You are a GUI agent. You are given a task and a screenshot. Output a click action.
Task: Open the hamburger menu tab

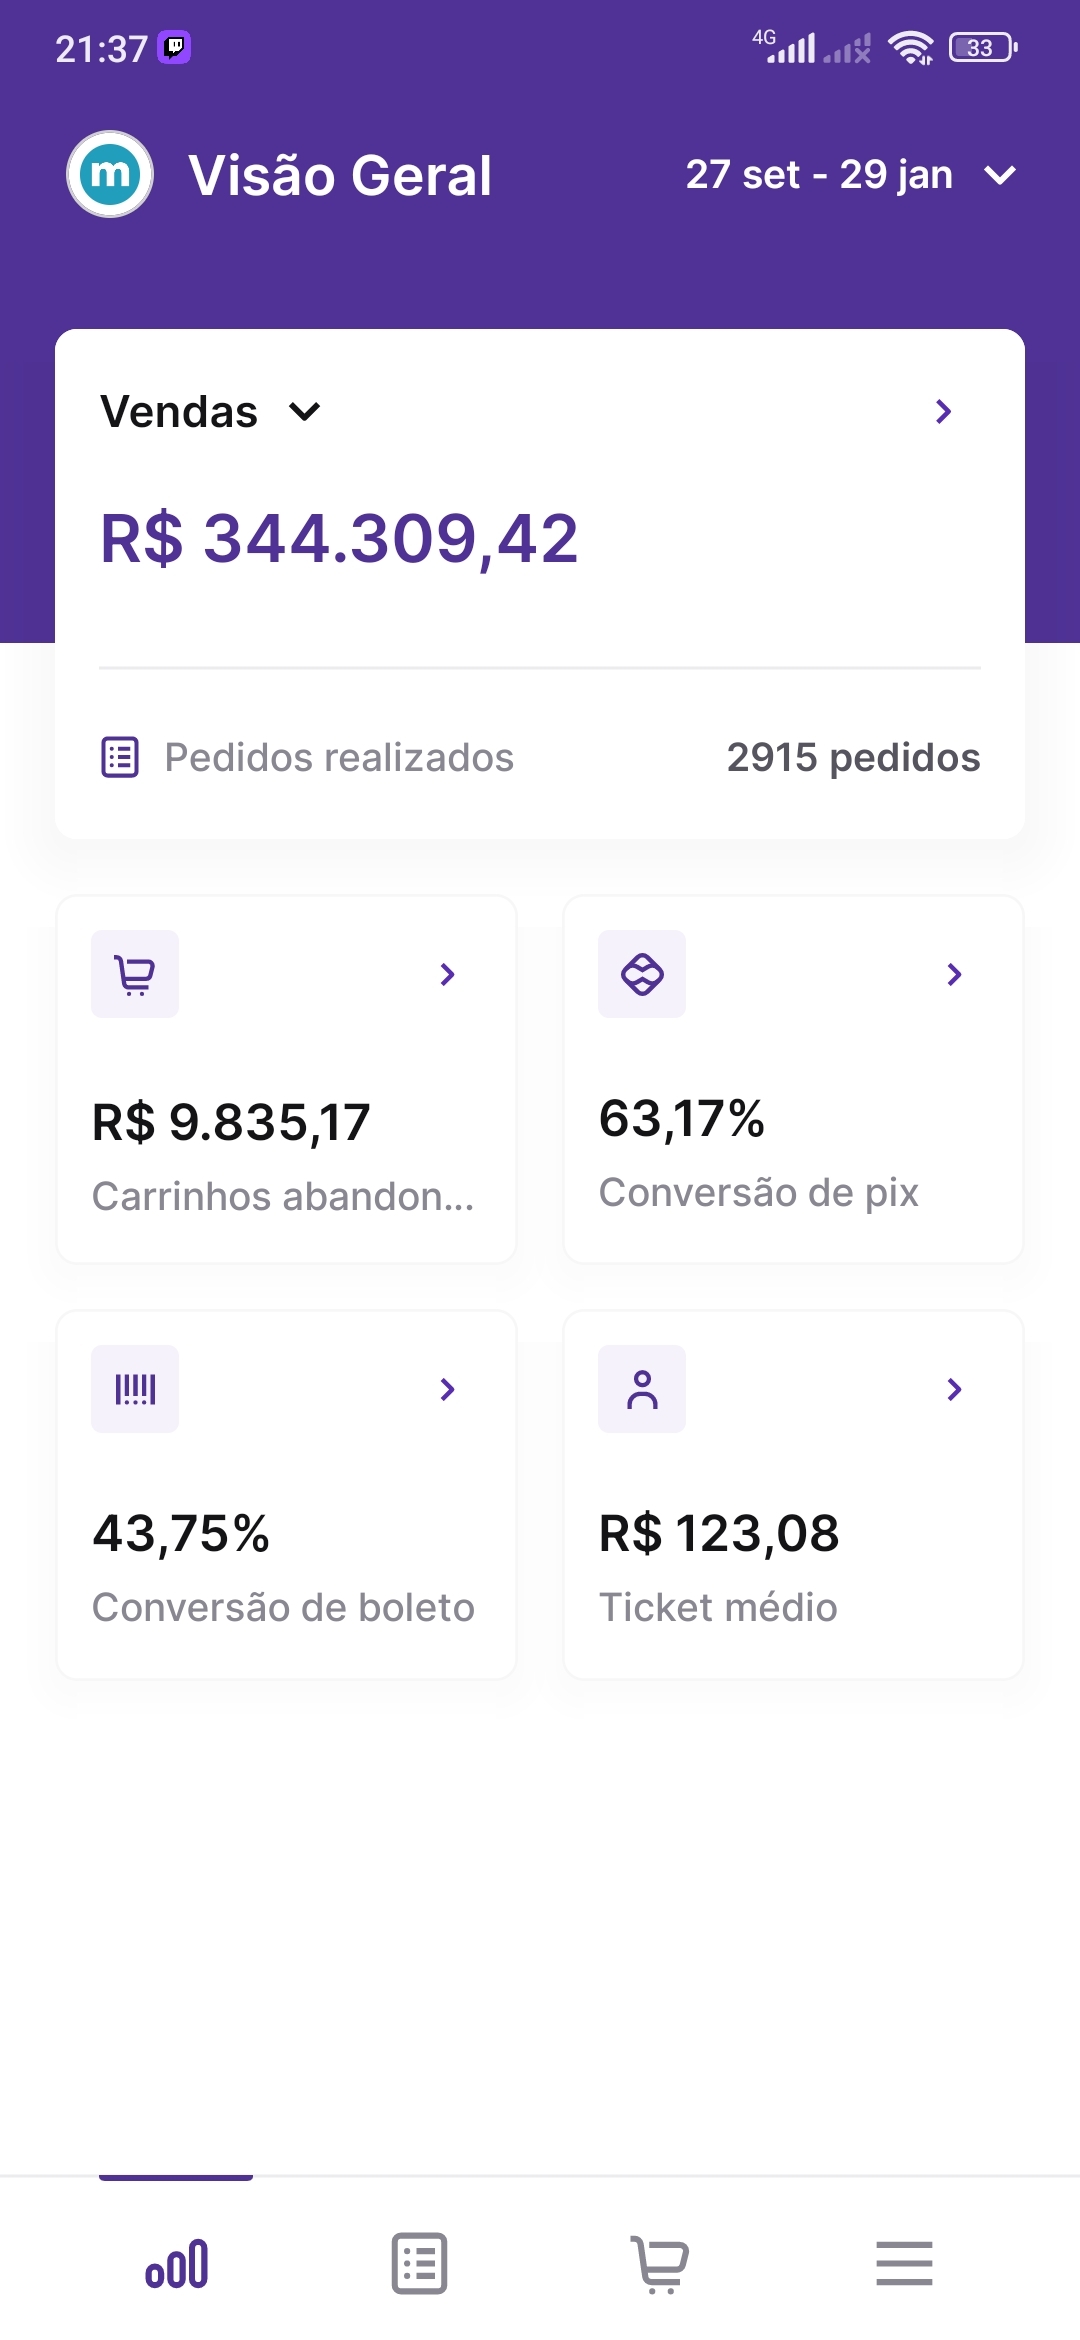904,2264
